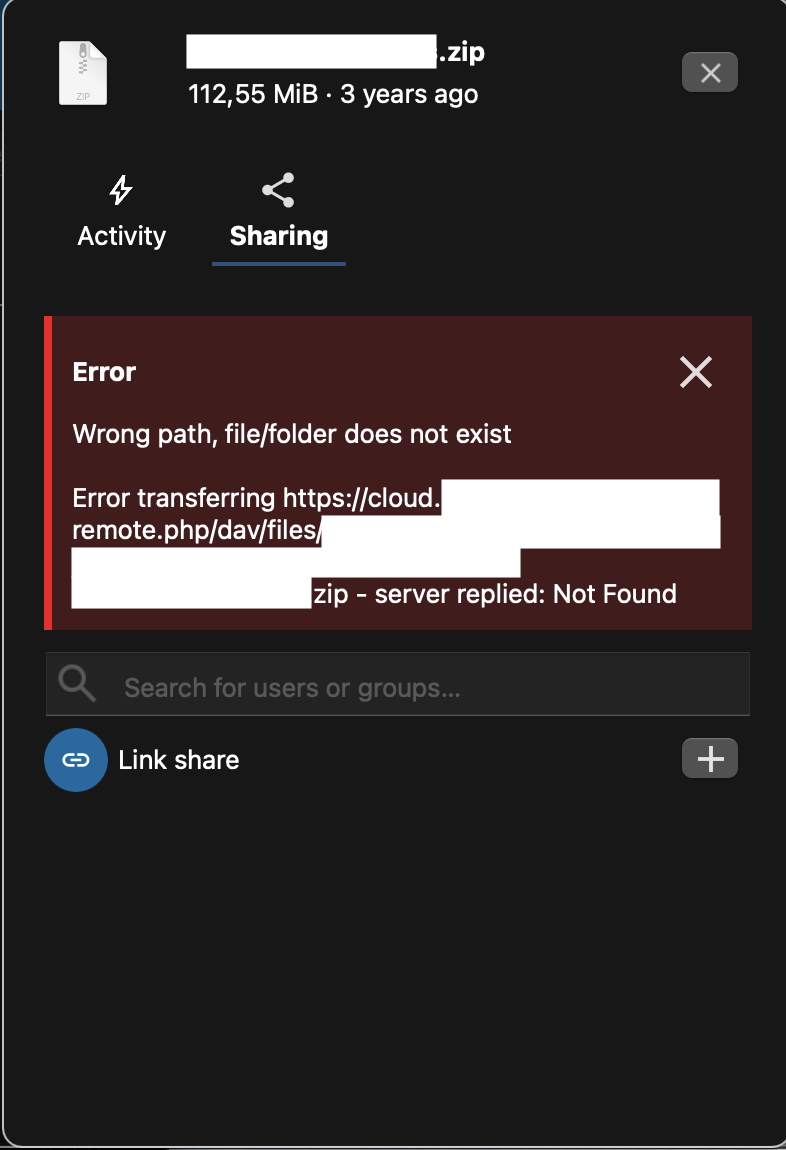The width and height of the screenshot is (786, 1150).
Task: Click the share symbol above Sharing
Action: point(278,190)
